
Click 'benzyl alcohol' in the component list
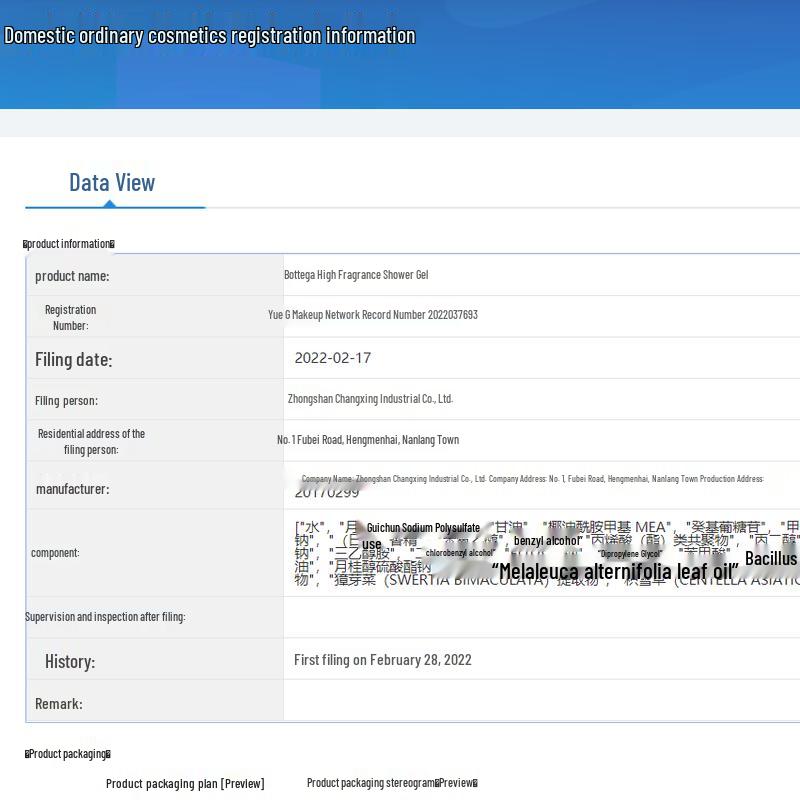coord(547,541)
